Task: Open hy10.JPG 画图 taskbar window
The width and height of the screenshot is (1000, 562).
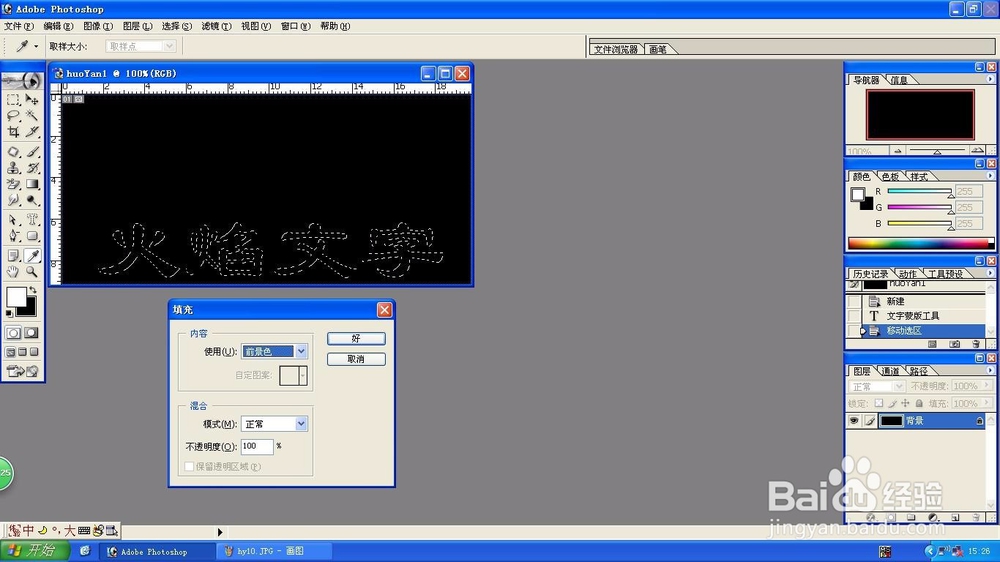Action: point(274,551)
